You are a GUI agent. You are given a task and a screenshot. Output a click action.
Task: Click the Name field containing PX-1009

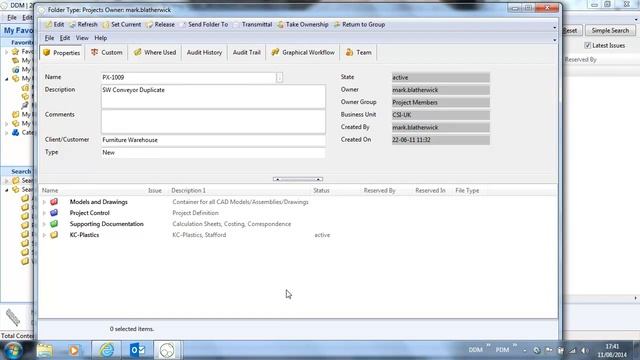(189, 78)
